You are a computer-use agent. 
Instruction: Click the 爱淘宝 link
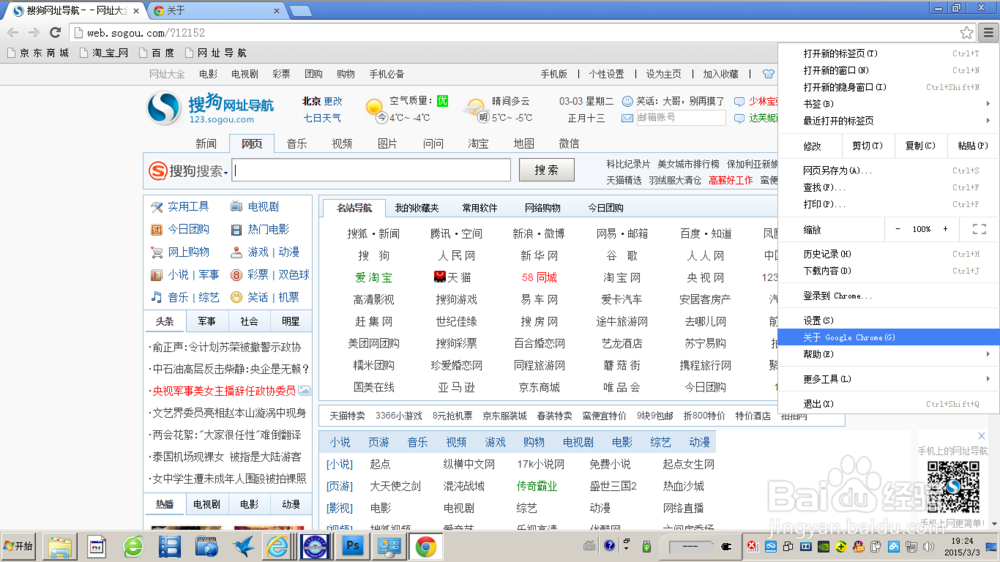(x=374, y=277)
